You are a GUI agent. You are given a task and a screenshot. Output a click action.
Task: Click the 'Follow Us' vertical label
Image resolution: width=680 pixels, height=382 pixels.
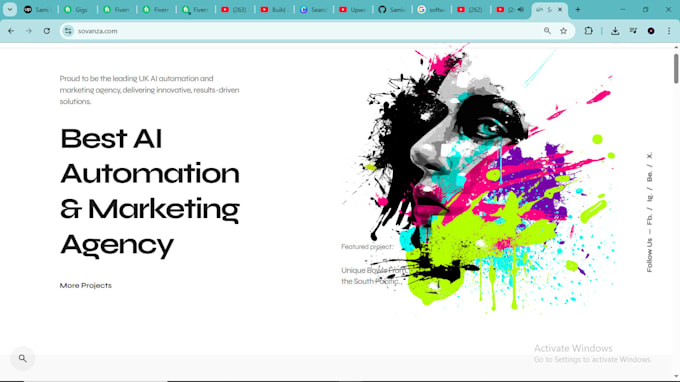(x=649, y=255)
